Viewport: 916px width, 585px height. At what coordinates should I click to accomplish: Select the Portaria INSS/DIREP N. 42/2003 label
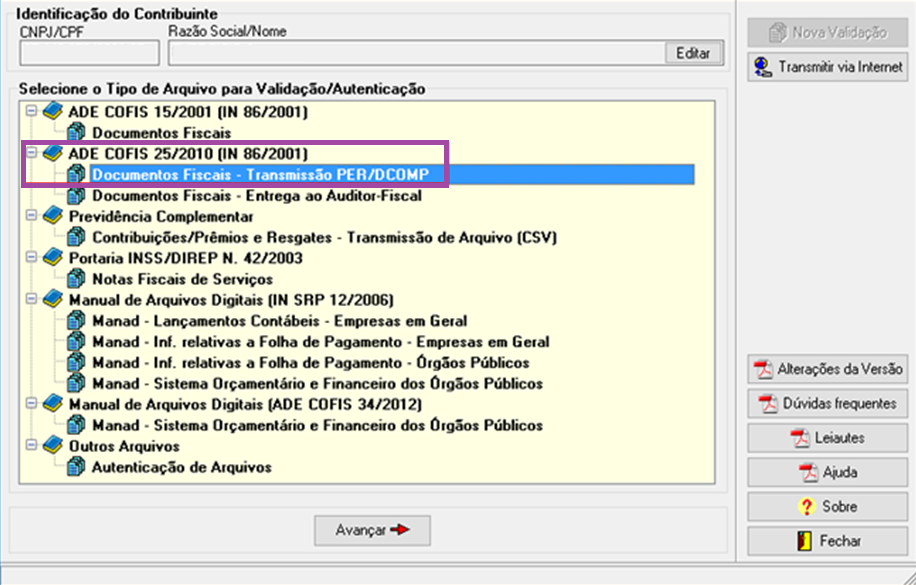click(x=186, y=258)
